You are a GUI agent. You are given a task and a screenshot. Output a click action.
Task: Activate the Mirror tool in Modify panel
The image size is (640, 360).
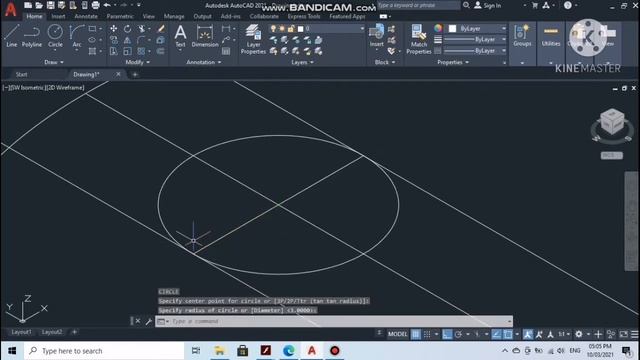click(x=127, y=40)
